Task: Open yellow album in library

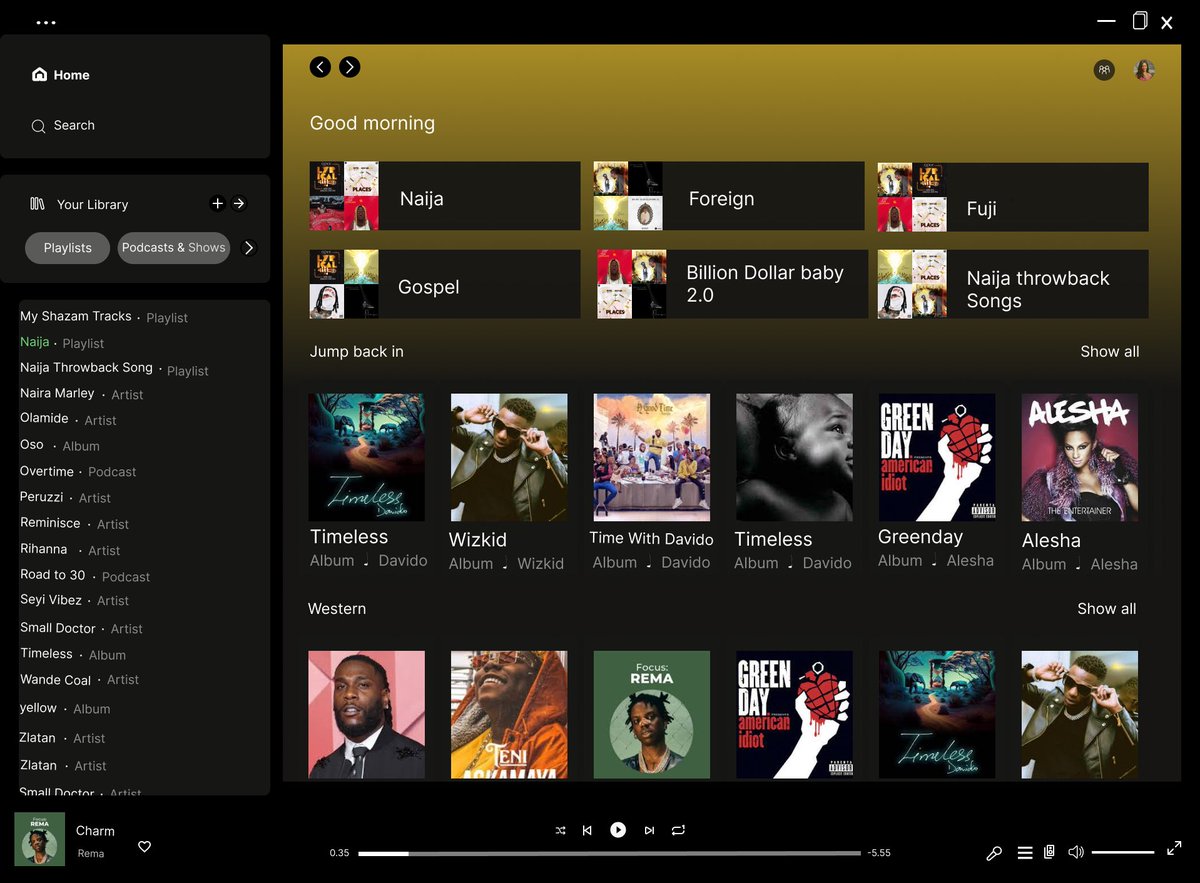Action: click(x=65, y=708)
